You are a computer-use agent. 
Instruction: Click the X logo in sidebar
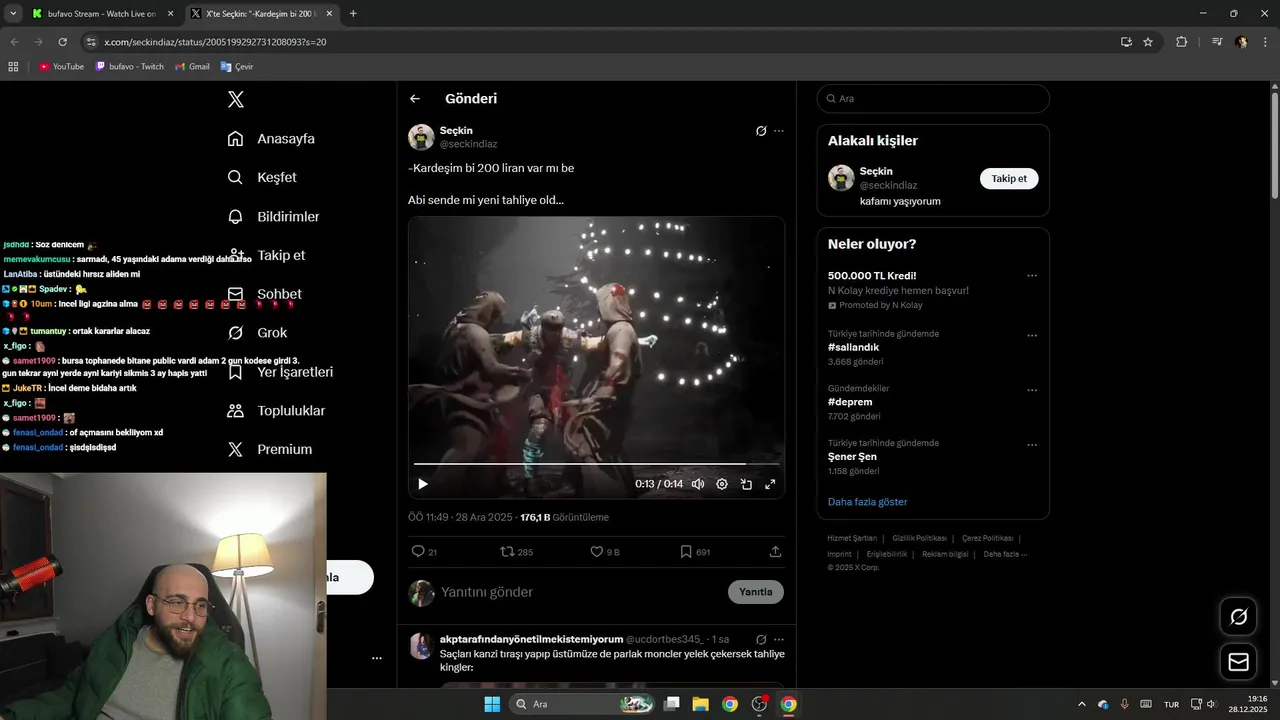click(x=236, y=99)
